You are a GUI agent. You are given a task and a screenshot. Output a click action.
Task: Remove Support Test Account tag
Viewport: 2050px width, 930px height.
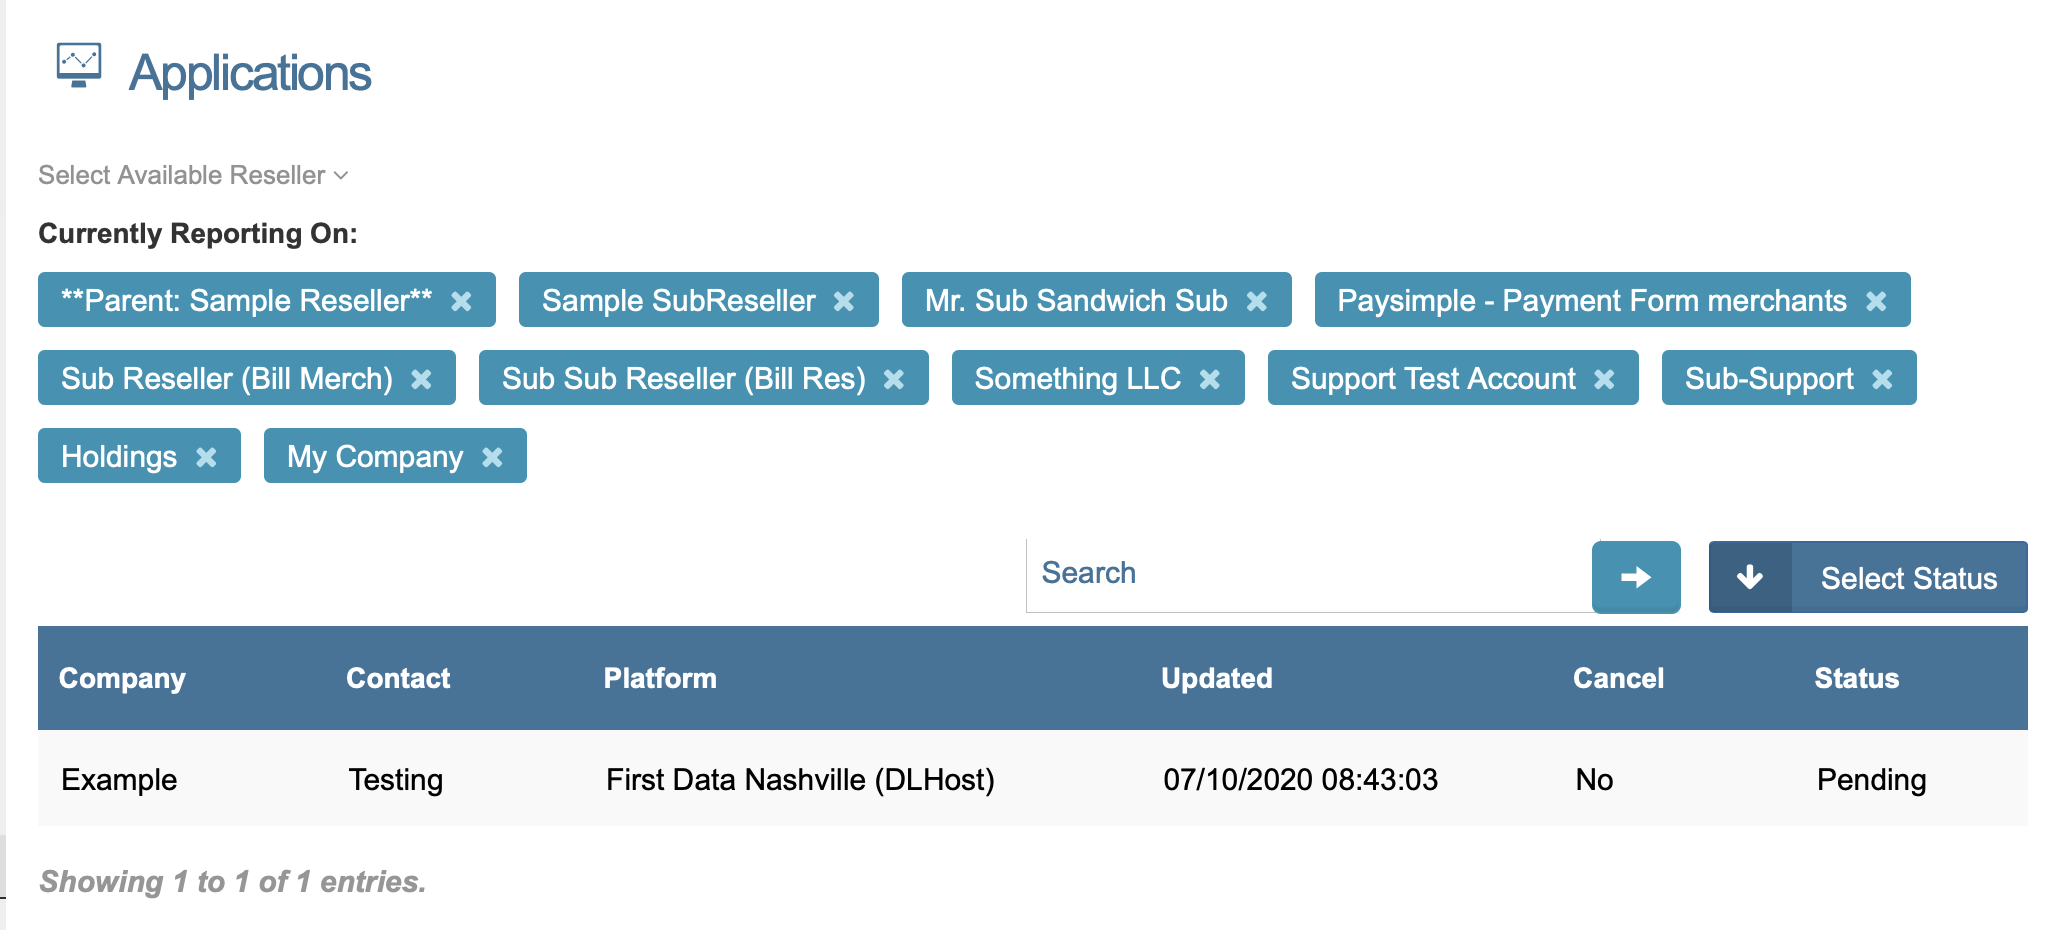pyautogui.click(x=1604, y=379)
